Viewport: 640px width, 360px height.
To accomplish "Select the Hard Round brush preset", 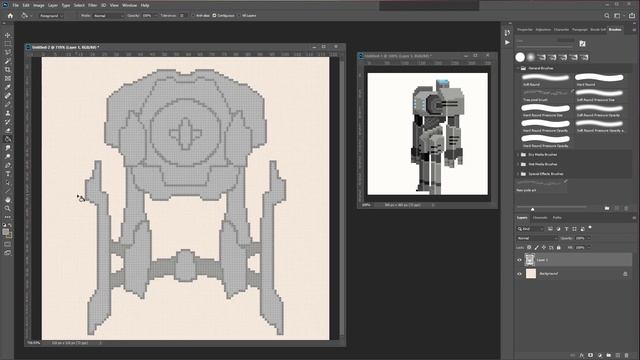I will (x=599, y=80).
